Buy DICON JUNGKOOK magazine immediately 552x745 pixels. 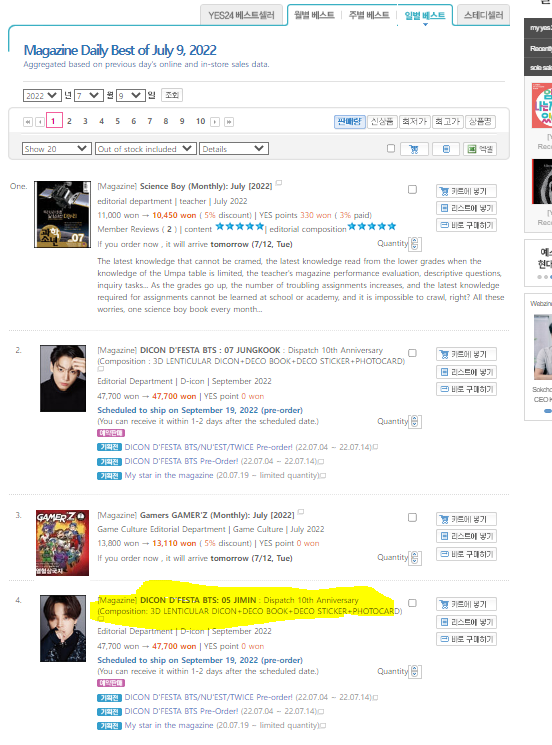click(x=466, y=389)
